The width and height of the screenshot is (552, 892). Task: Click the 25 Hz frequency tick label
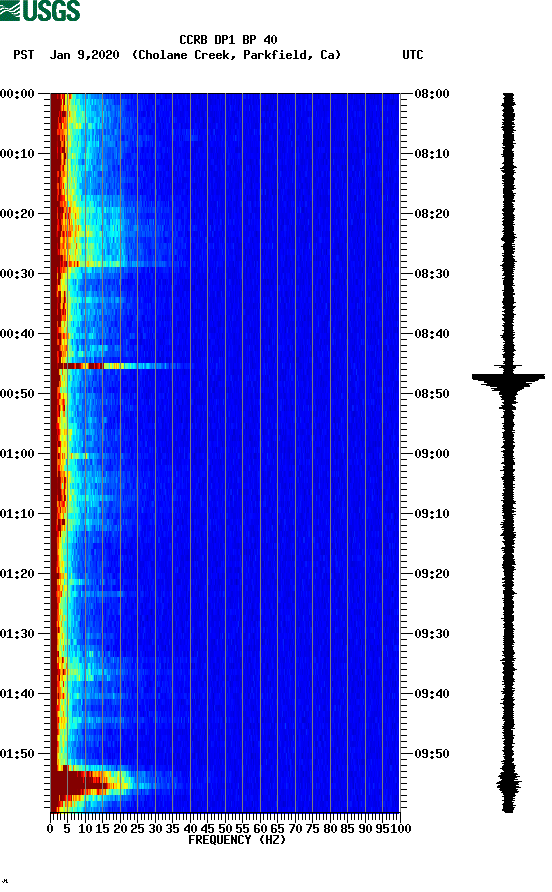[138, 829]
